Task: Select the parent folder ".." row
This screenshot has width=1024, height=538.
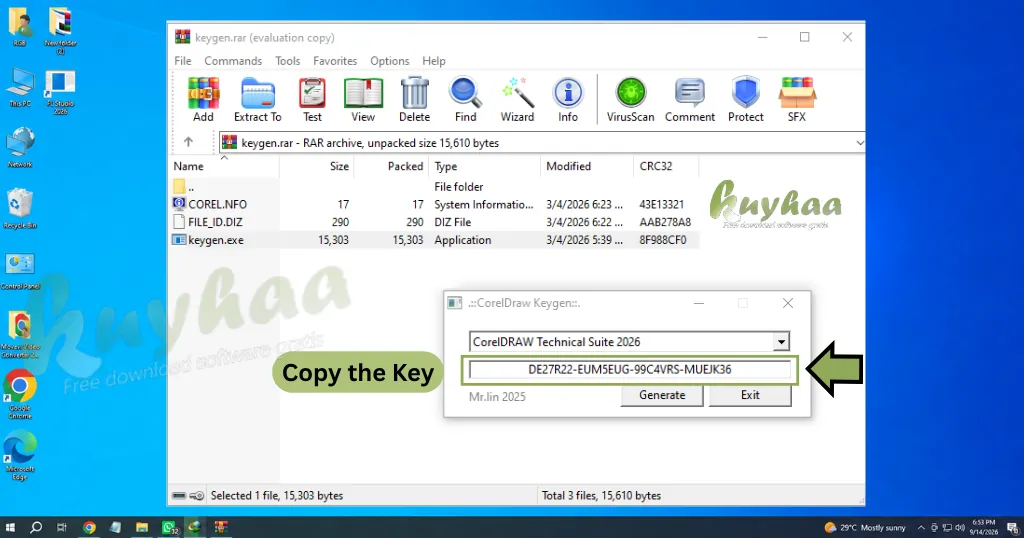Action: coord(434,187)
